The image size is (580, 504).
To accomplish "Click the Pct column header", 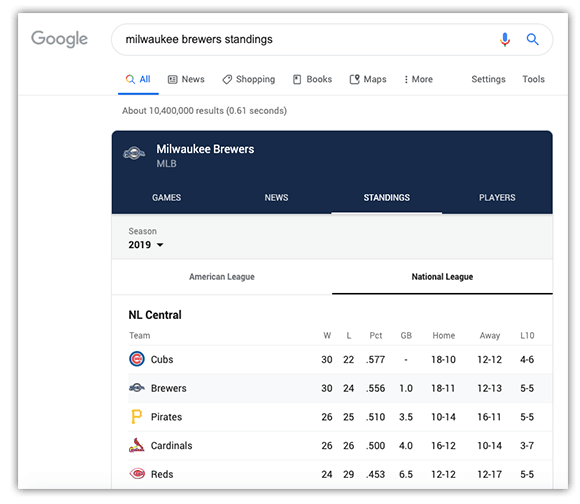I will point(376,335).
